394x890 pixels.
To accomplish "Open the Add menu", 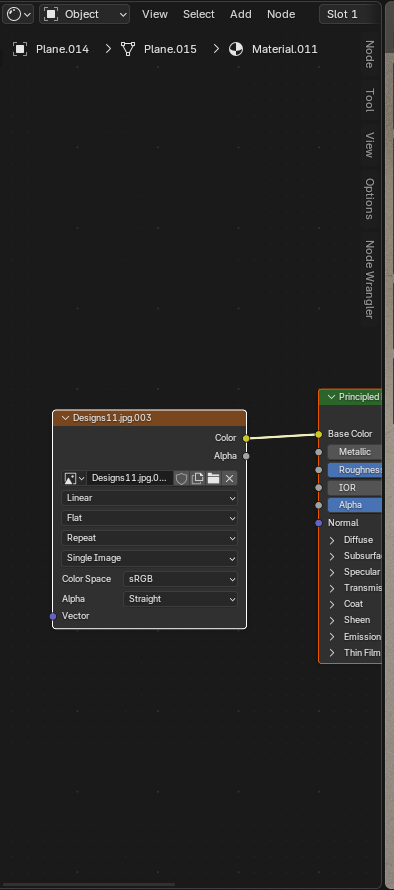I will click(241, 14).
